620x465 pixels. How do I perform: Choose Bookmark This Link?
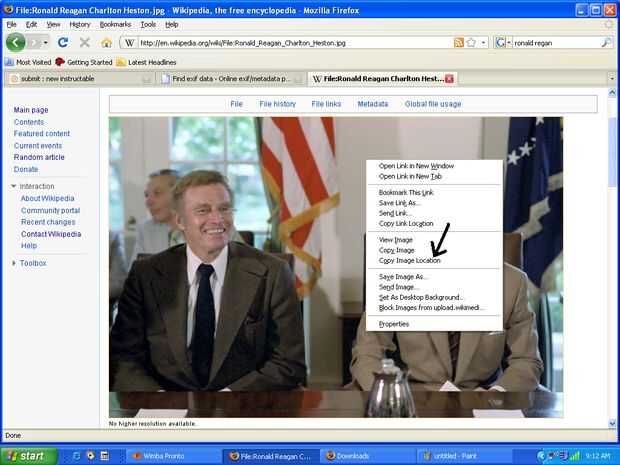coord(434,193)
